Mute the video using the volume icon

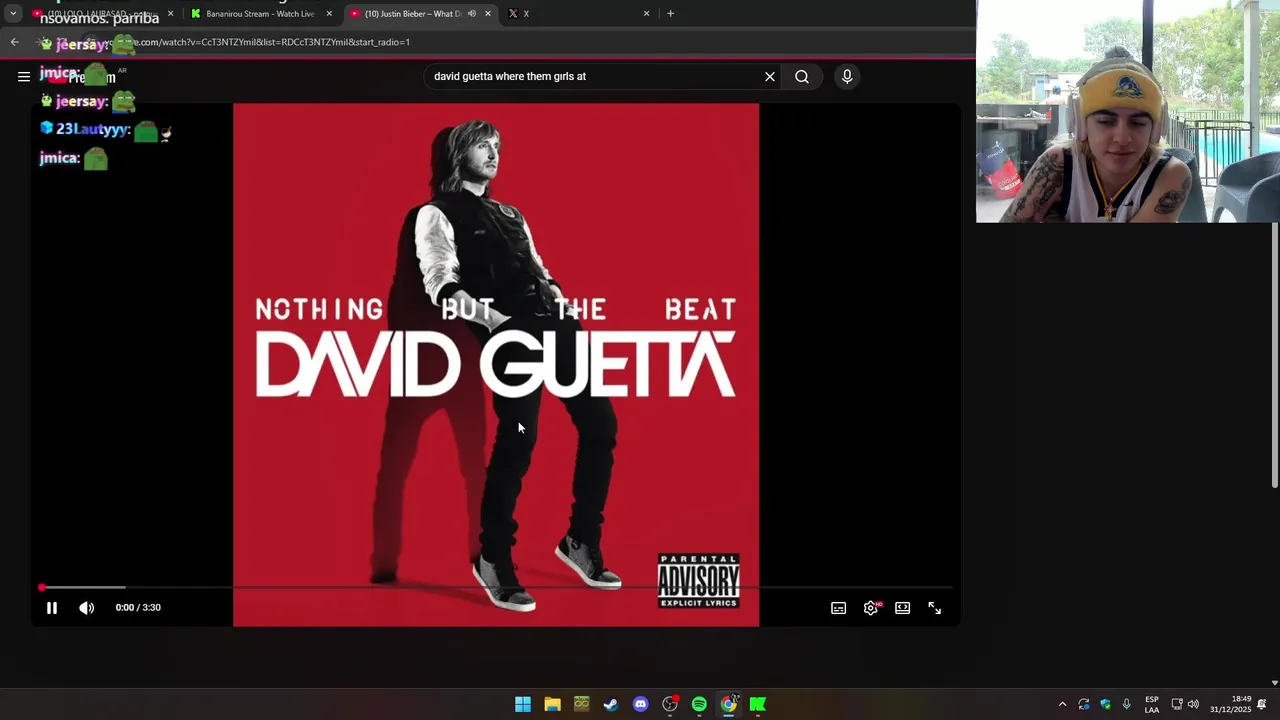click(87, 608)
